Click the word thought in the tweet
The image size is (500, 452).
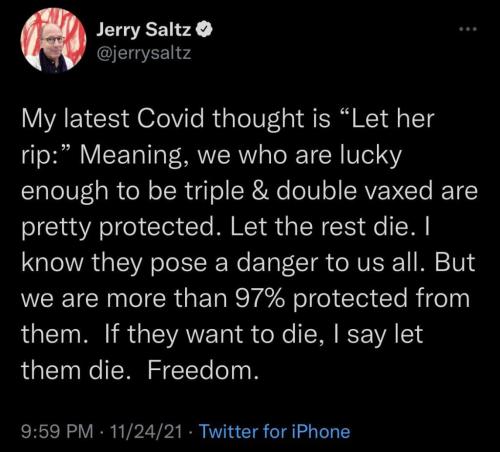coord(255,119)
